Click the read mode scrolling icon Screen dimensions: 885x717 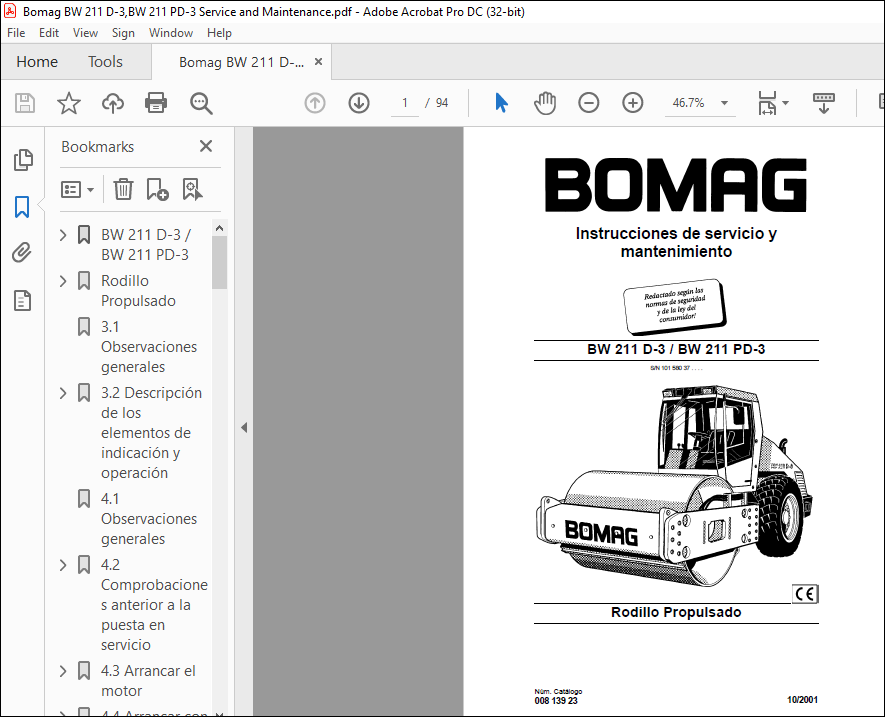click(x=823, y=103)
